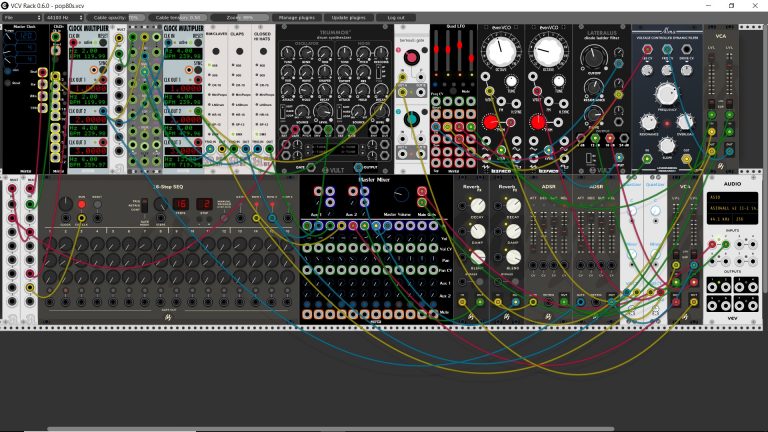Click the big FREQUENCY knob on the dynamic filter
Viewport: 768px width, 432px height.
tap(666, 94)
